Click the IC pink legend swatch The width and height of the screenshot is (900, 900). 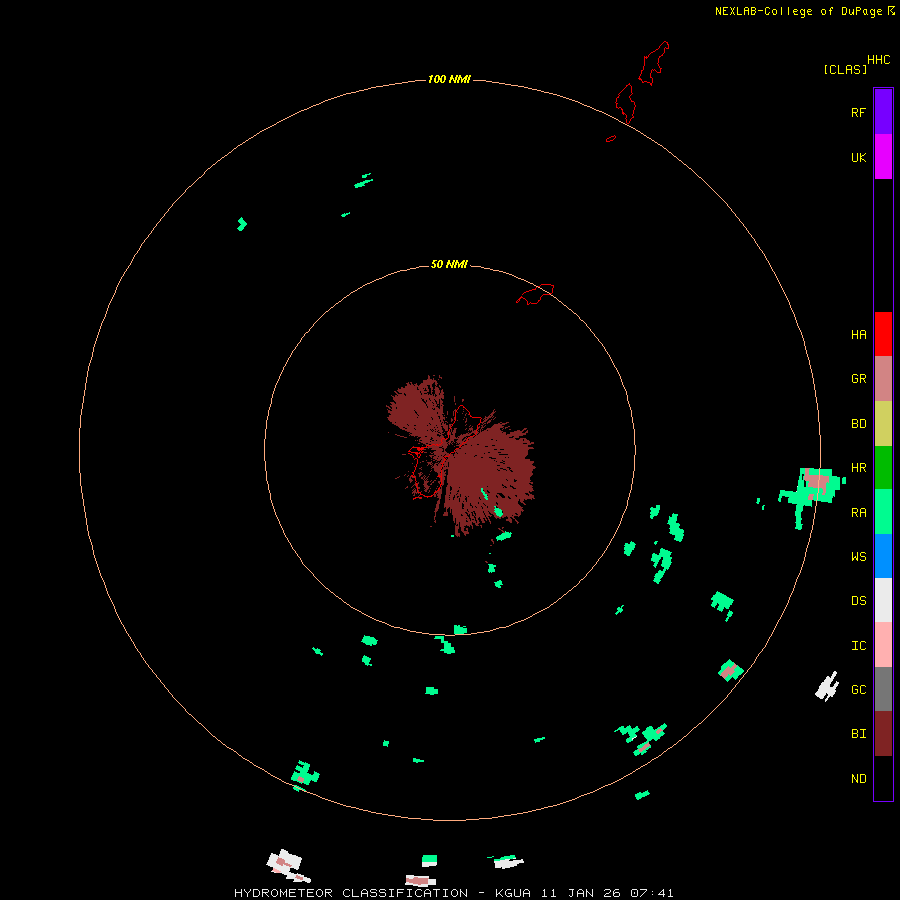click(x=883, y=645)
